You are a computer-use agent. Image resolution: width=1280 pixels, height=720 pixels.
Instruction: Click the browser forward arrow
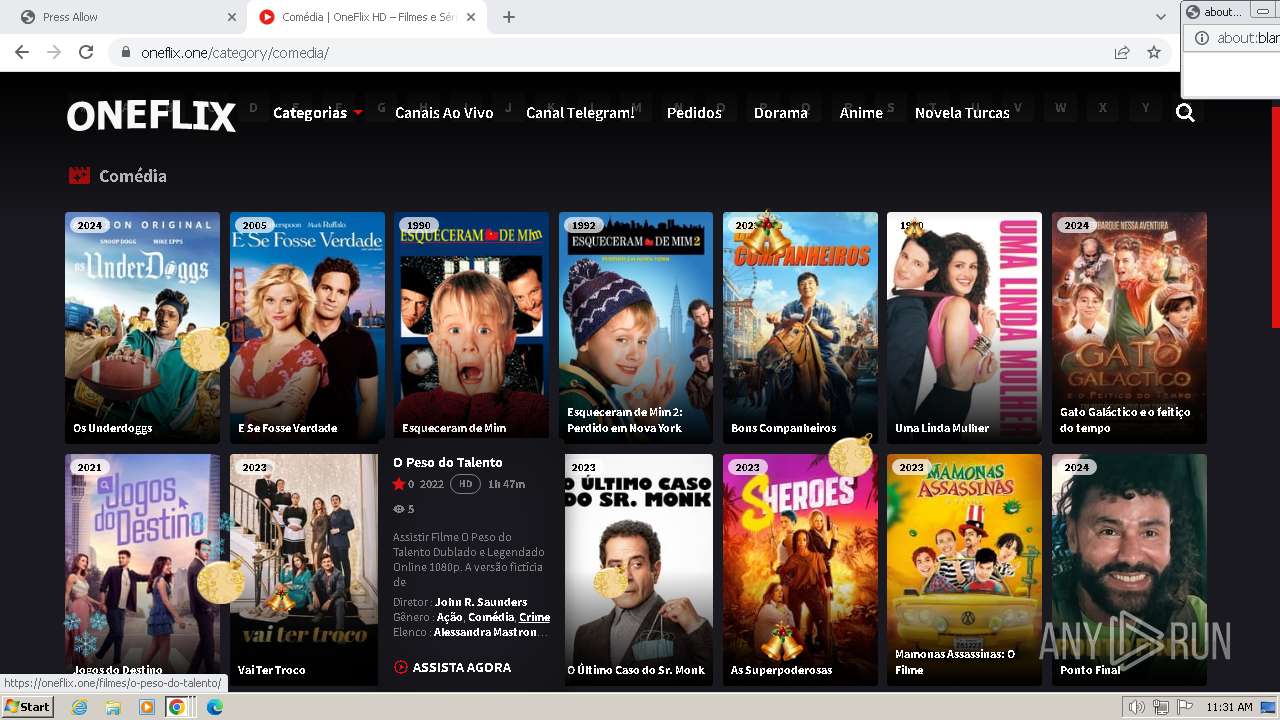[54, 52]
